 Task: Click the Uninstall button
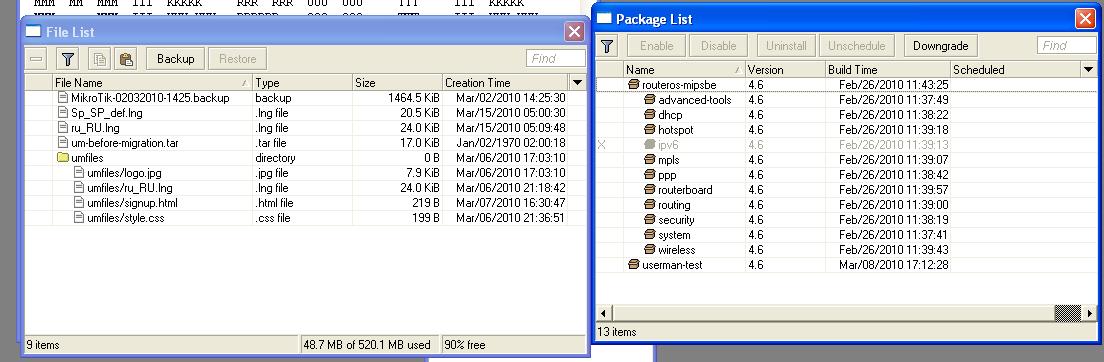(x=786, y=46)
